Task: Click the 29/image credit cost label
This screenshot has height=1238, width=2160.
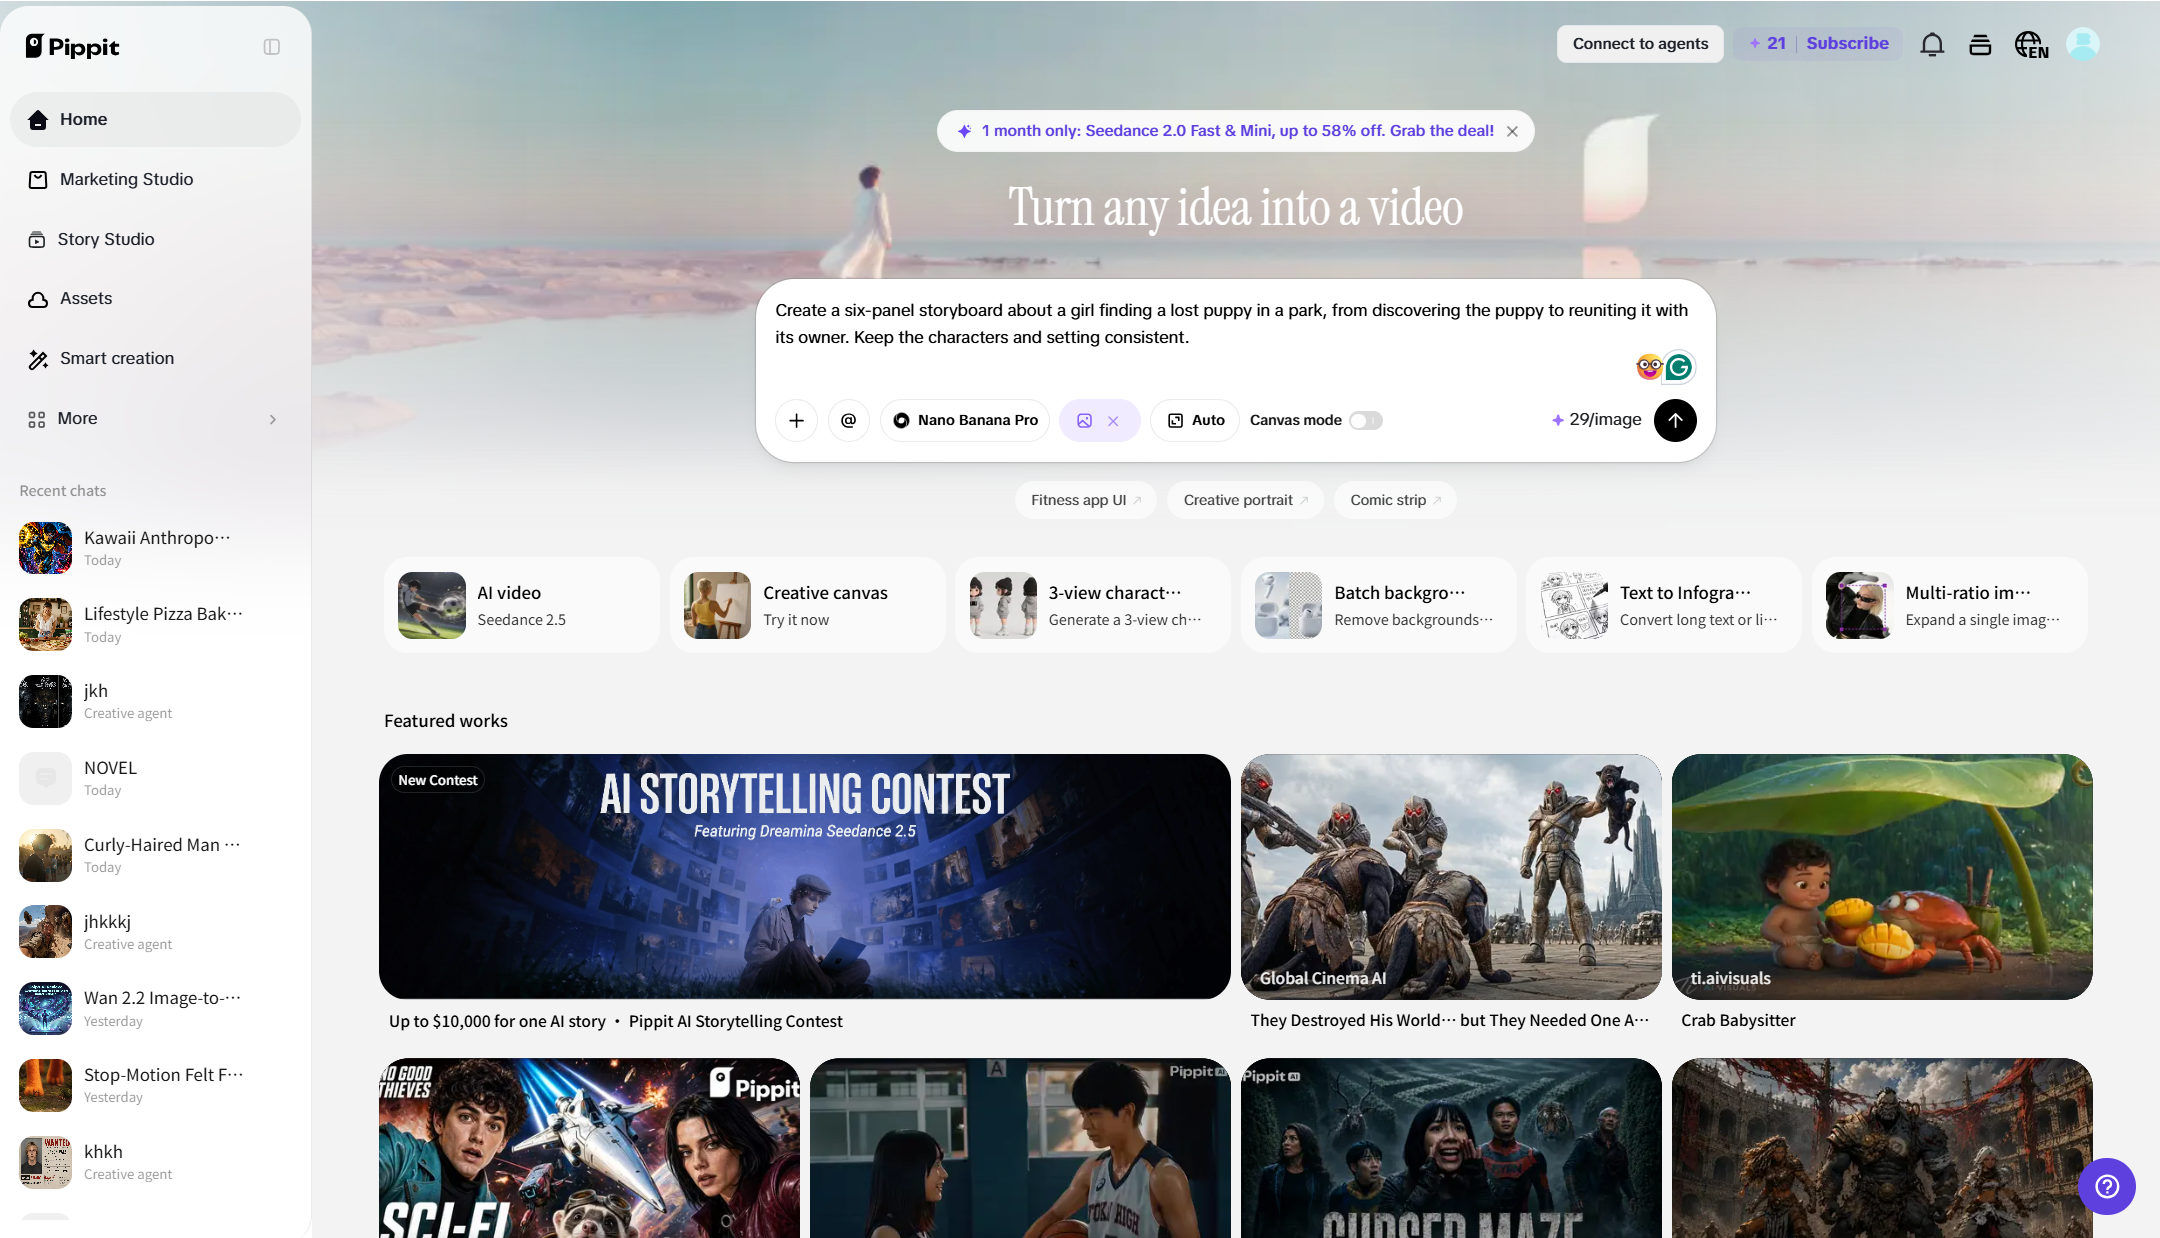Action: pos(1596,420)
